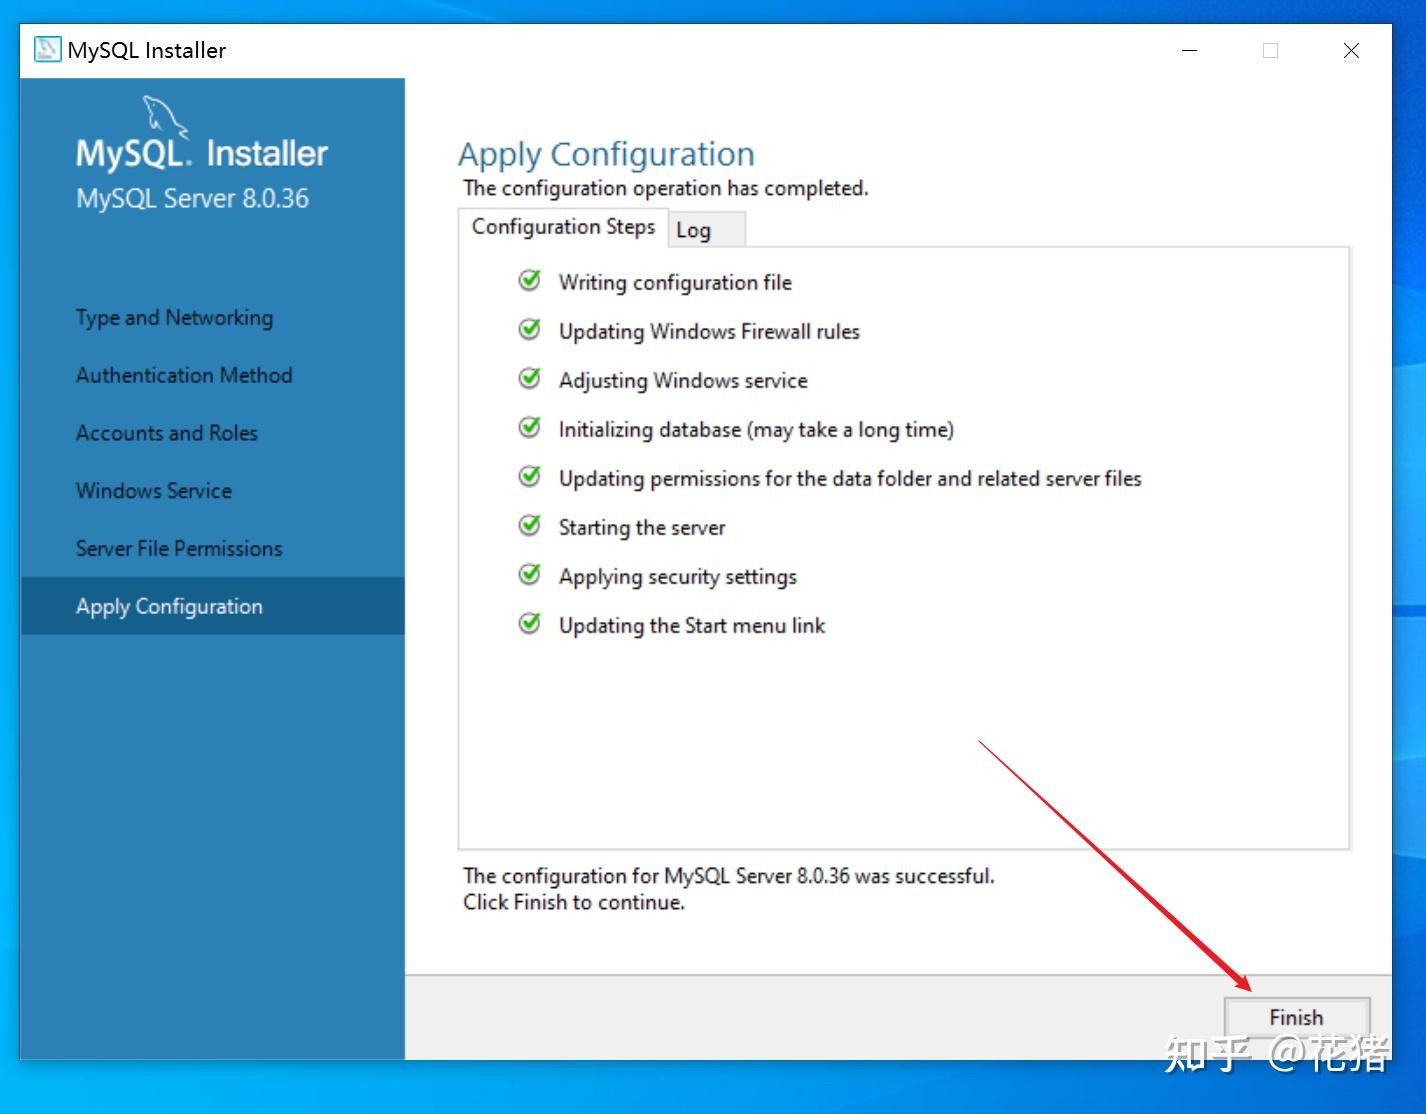Viewport: 1426px width, 1114px height.
Task: Click the check icon for Writing configuration file
Action: (x=530, y=280)
